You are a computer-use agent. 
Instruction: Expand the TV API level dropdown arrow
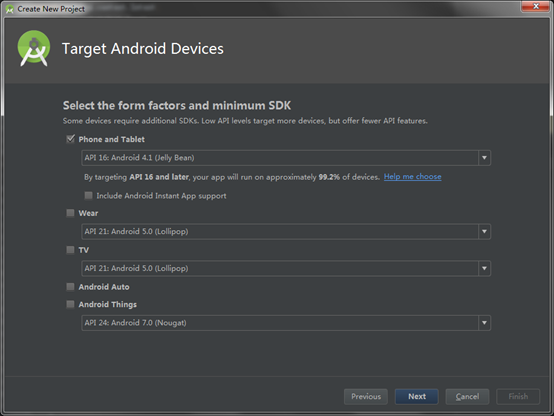[484, 268]
